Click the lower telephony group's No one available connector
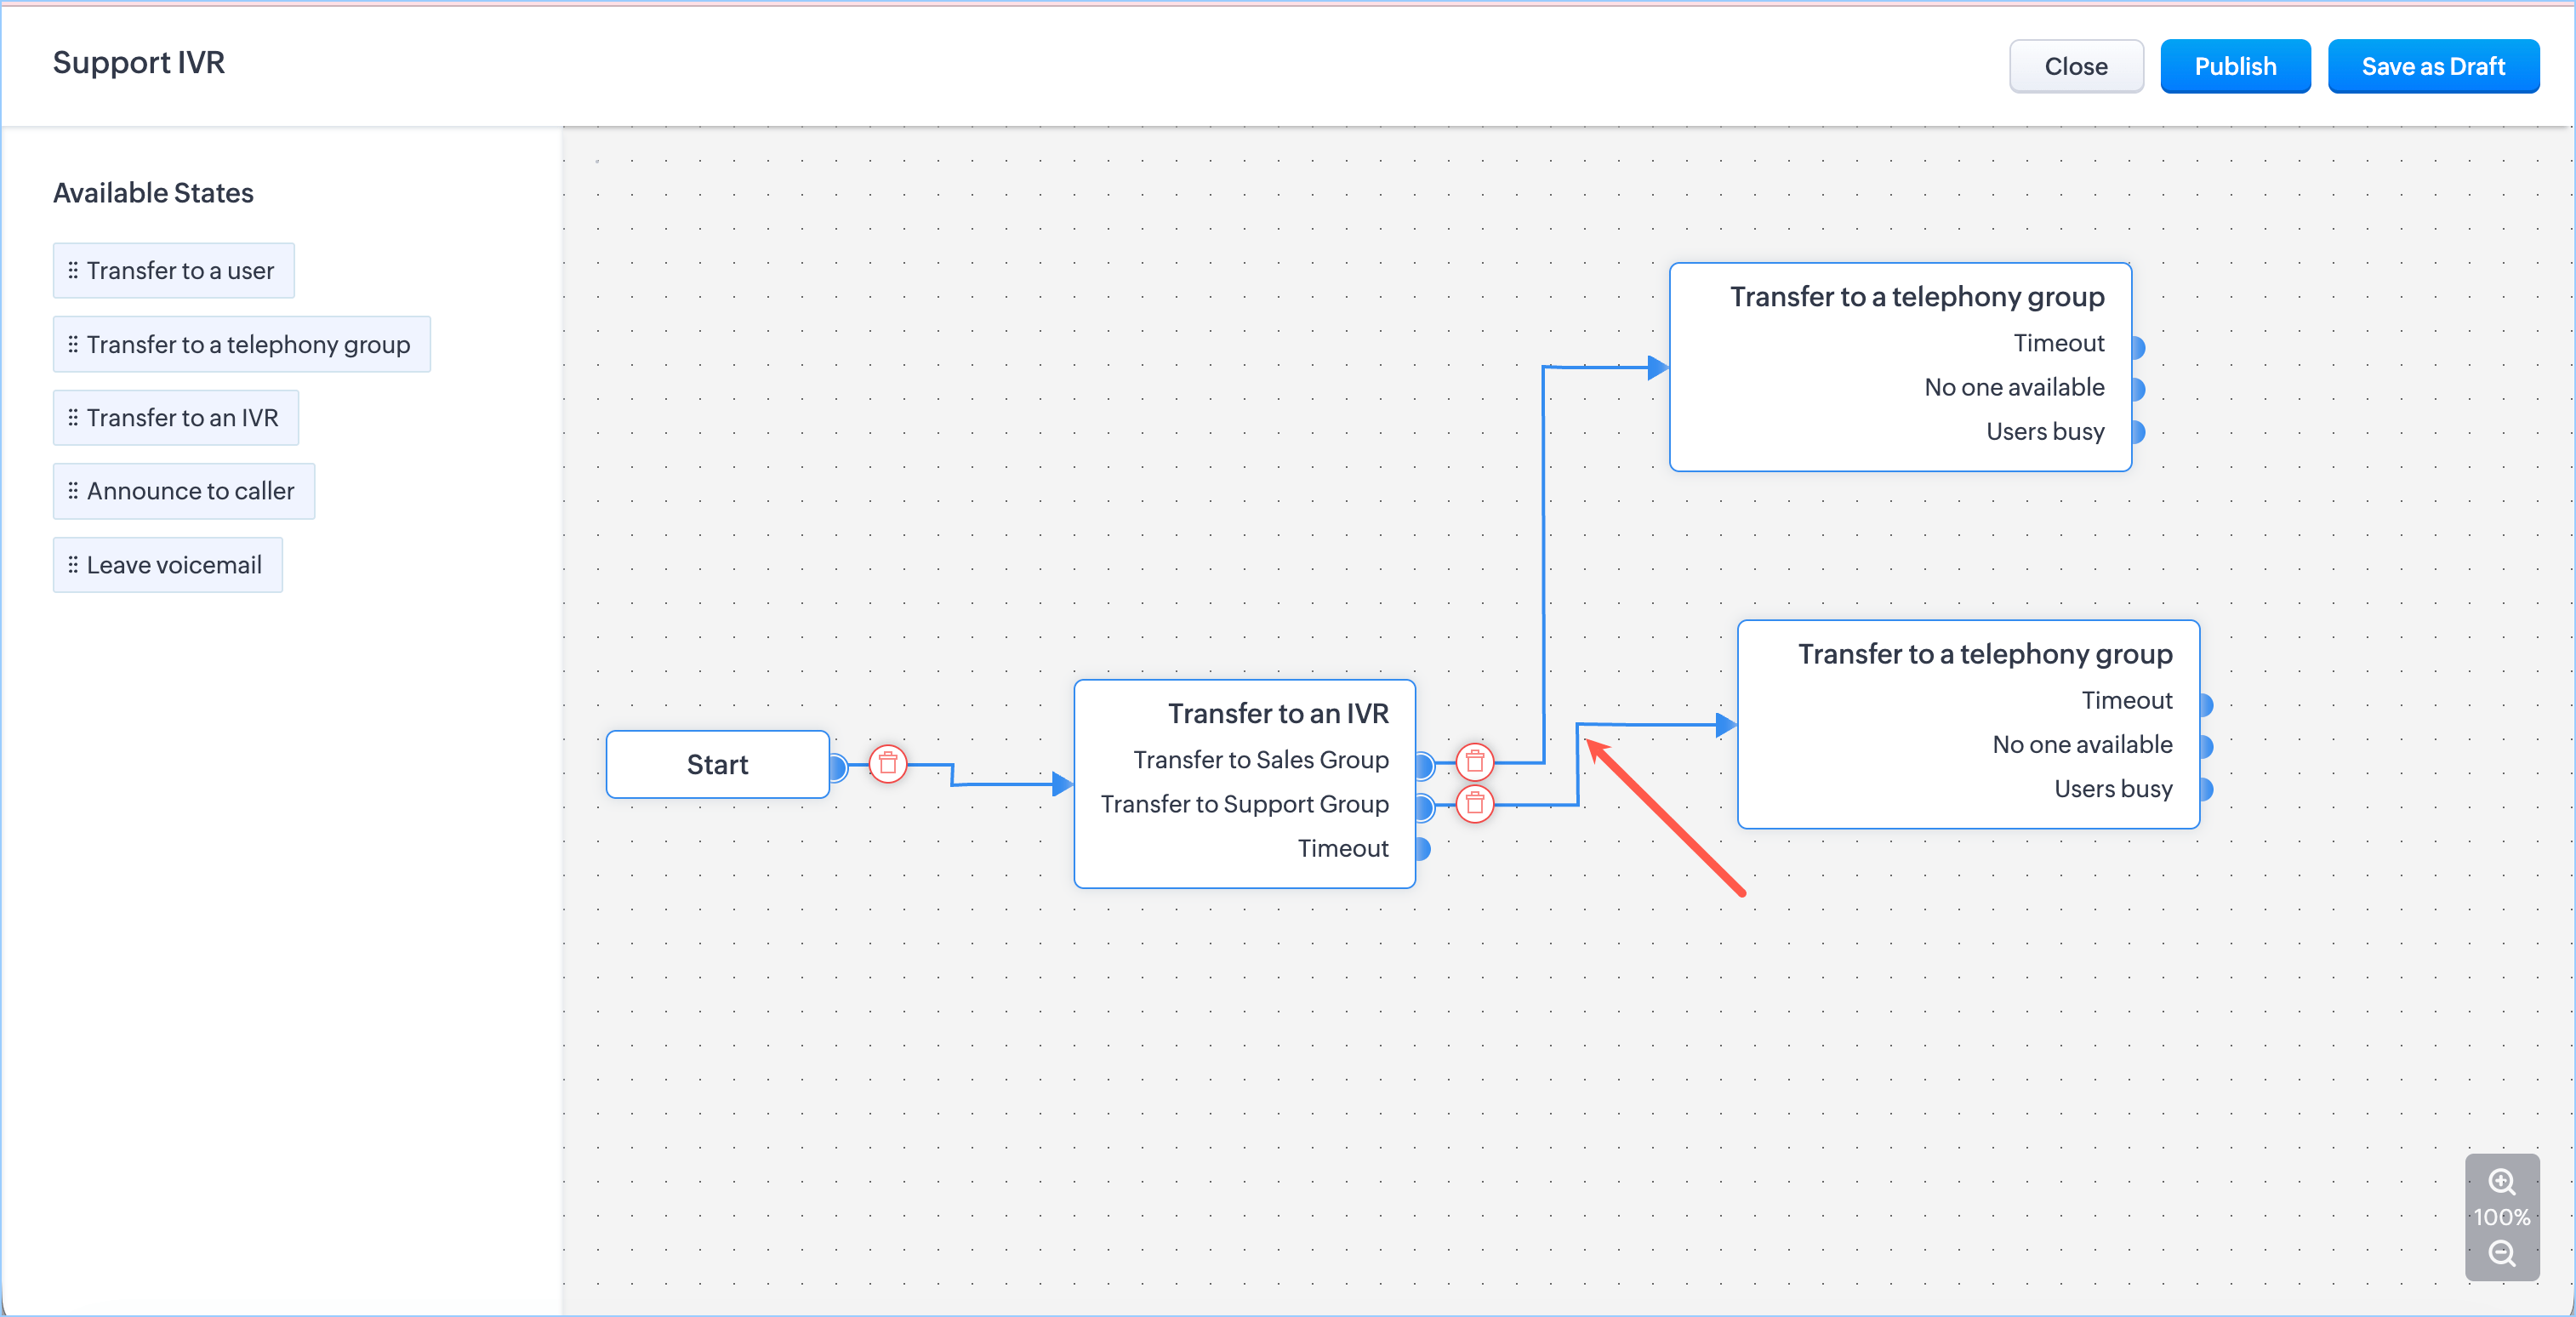This screenshot has height=1317, width=2576. 2205,746
